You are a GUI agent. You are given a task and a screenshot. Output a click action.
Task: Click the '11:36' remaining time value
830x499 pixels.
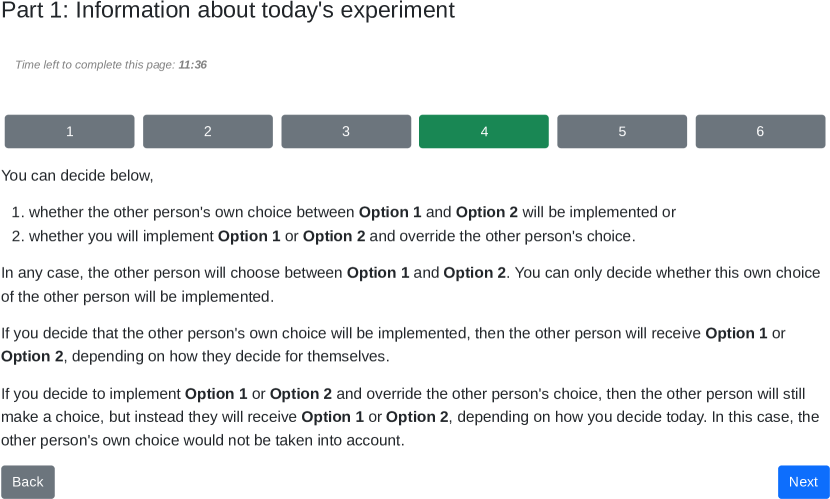[193, 65]
